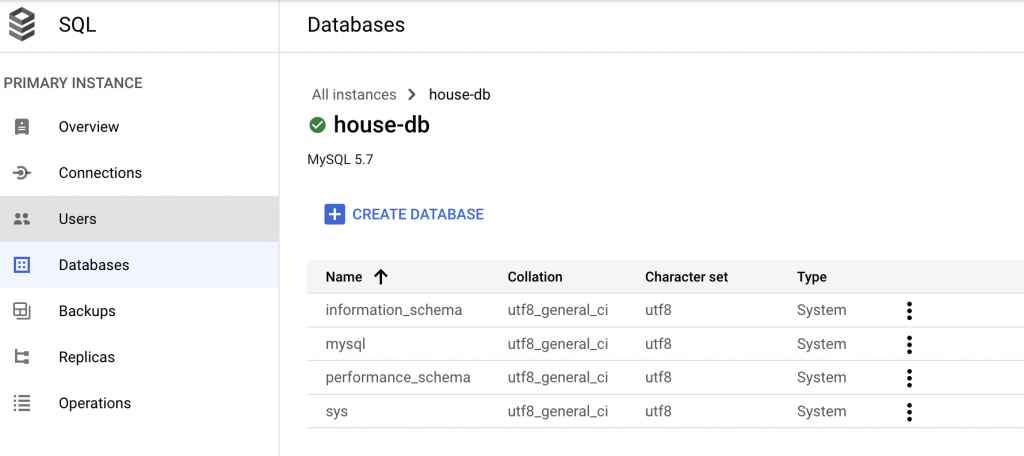This screenshot has height=456, width=1024.
Task: Click the Databases grid icon in sidebar
Action: tap(22, 265)
